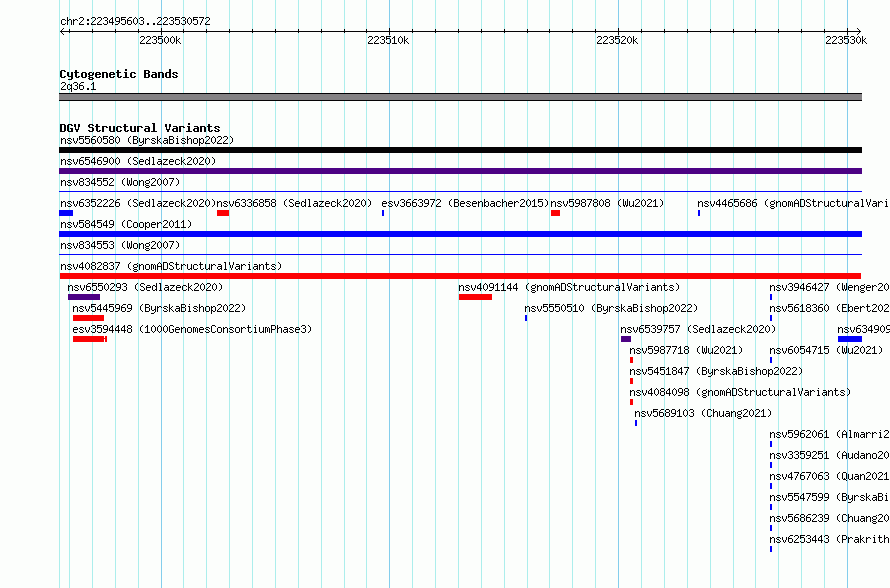Click red block under nsv6336858

pos(223,213)
